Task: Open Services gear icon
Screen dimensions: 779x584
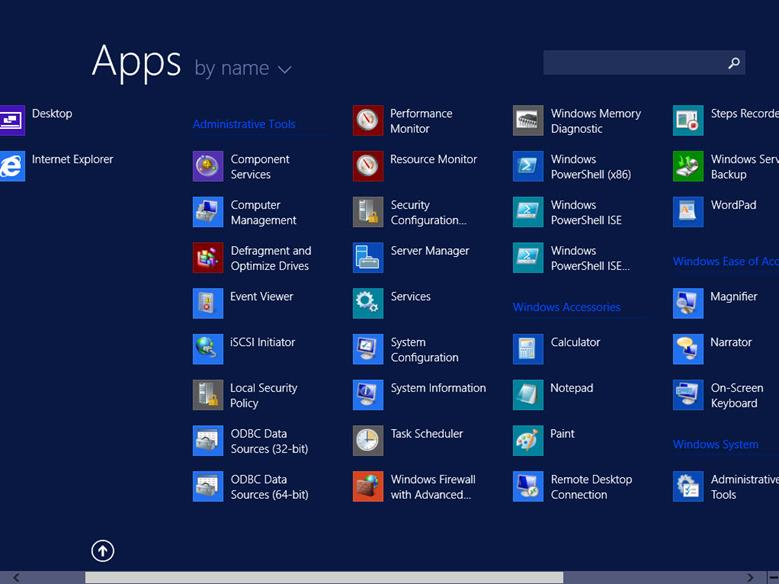Action: 368,303
